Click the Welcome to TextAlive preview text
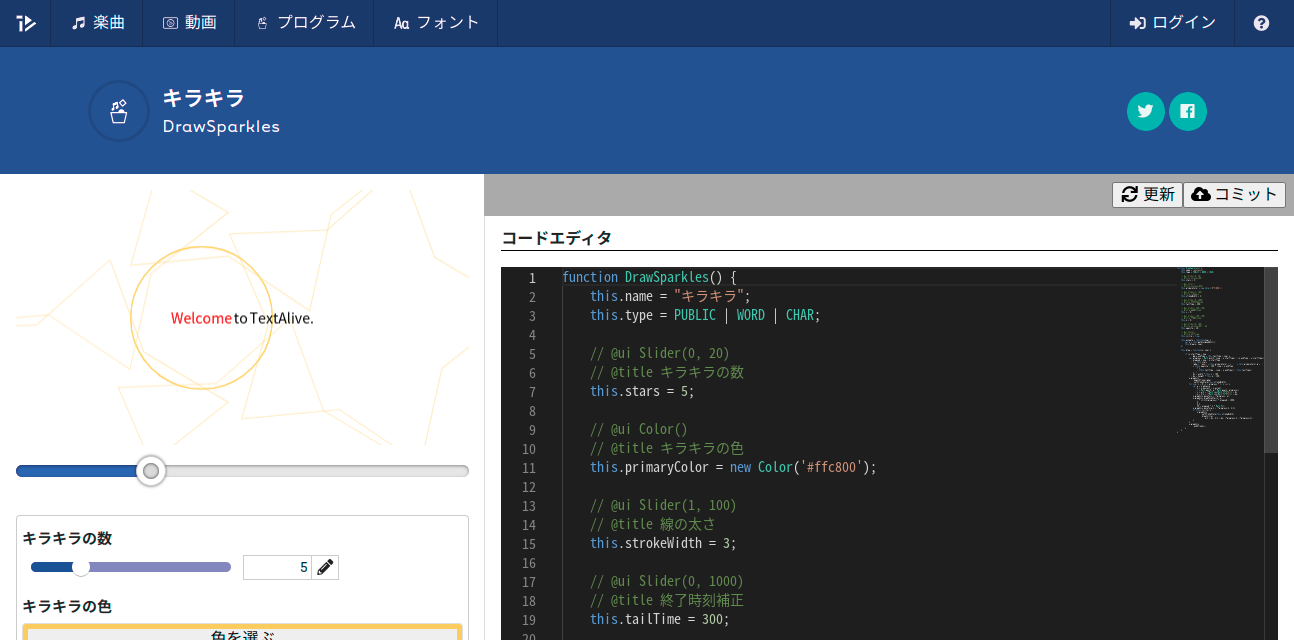Screen dimensions: 1294x640 click(x=242, y=318)
